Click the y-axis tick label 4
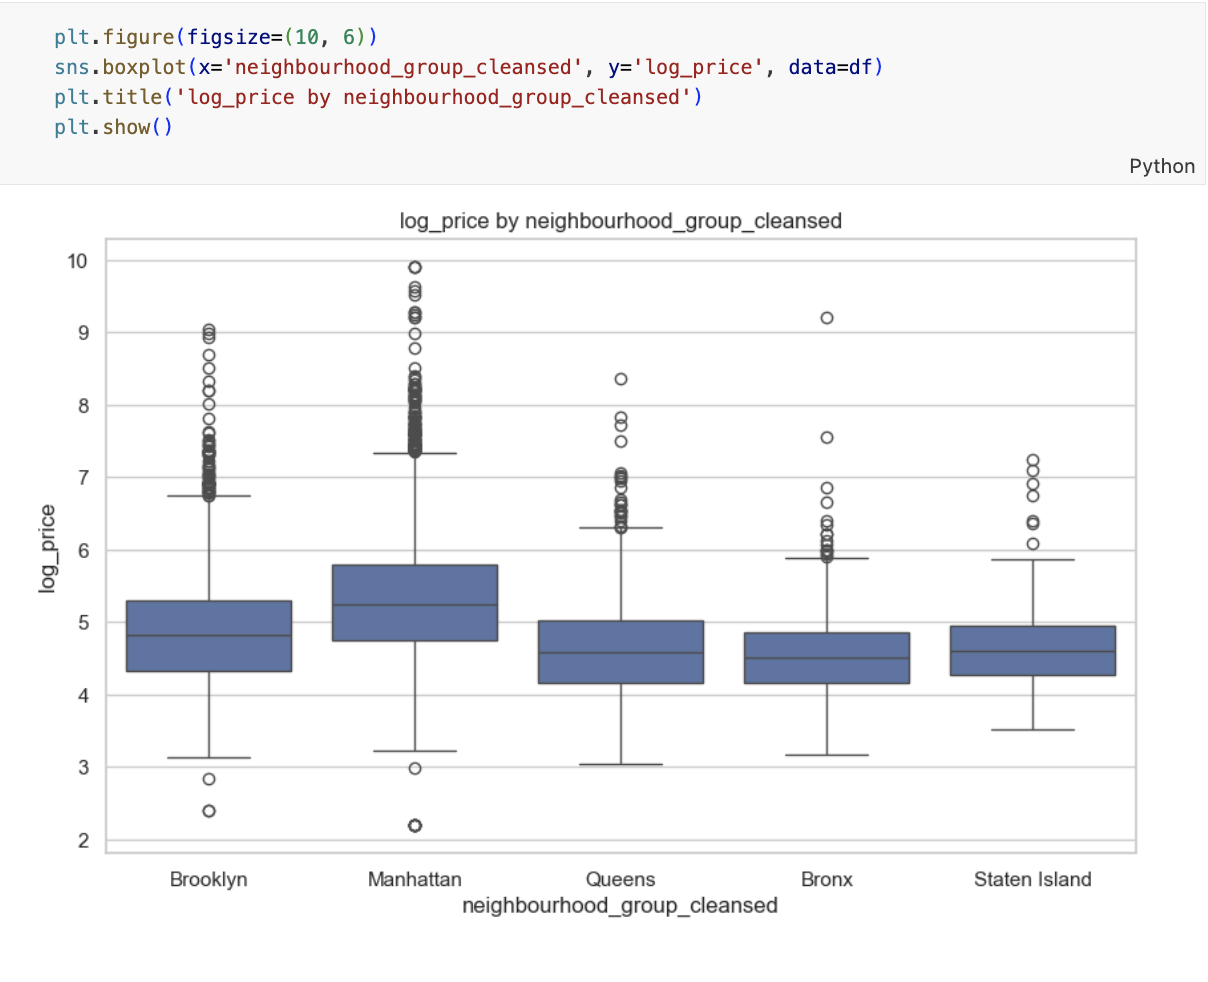 (x=84, y=696)
